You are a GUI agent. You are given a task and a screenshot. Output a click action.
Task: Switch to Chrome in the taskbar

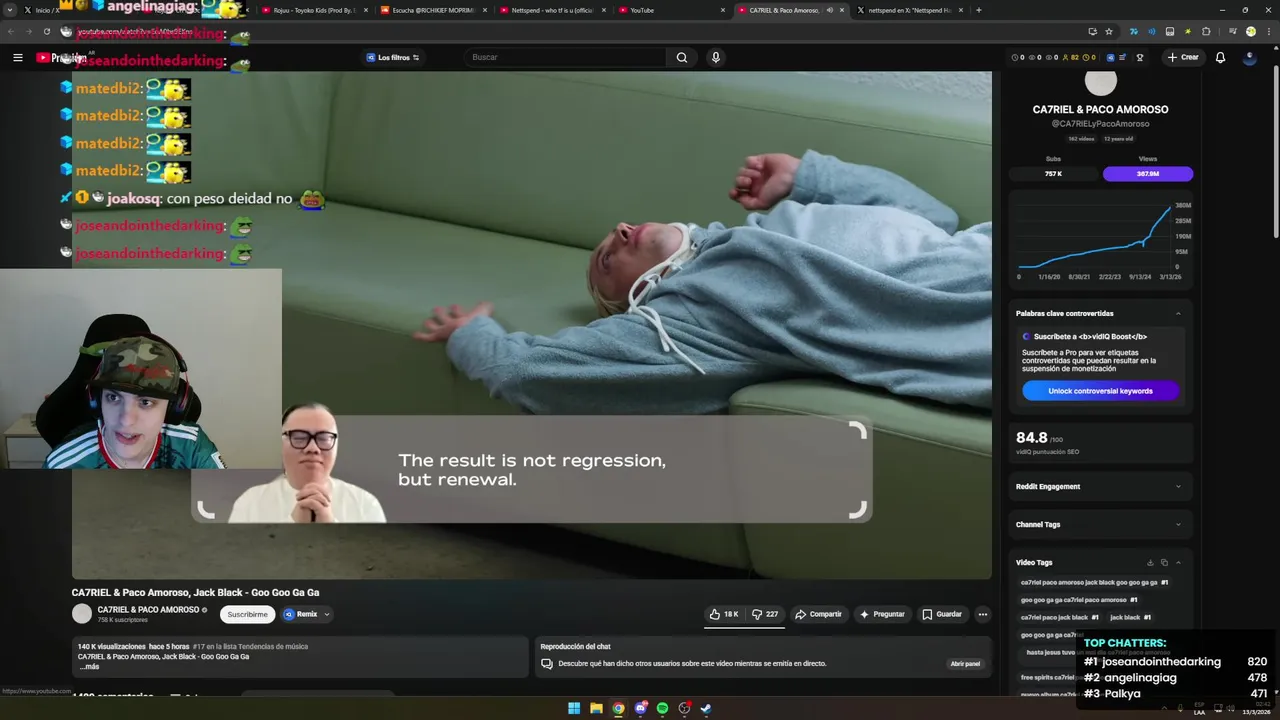[618, 708]
